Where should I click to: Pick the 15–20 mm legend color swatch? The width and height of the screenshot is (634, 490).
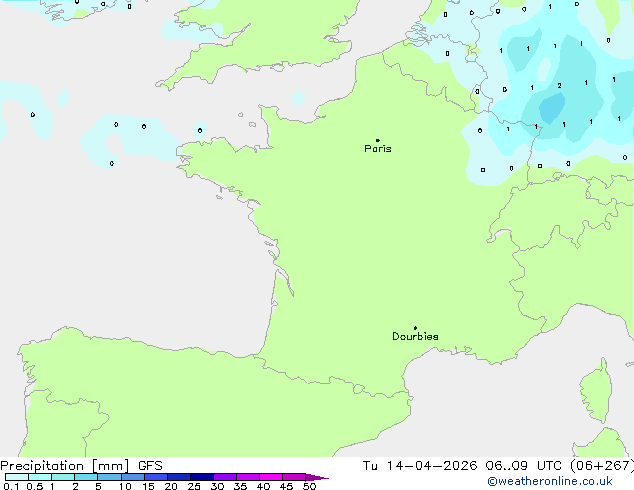pos(156,477)
